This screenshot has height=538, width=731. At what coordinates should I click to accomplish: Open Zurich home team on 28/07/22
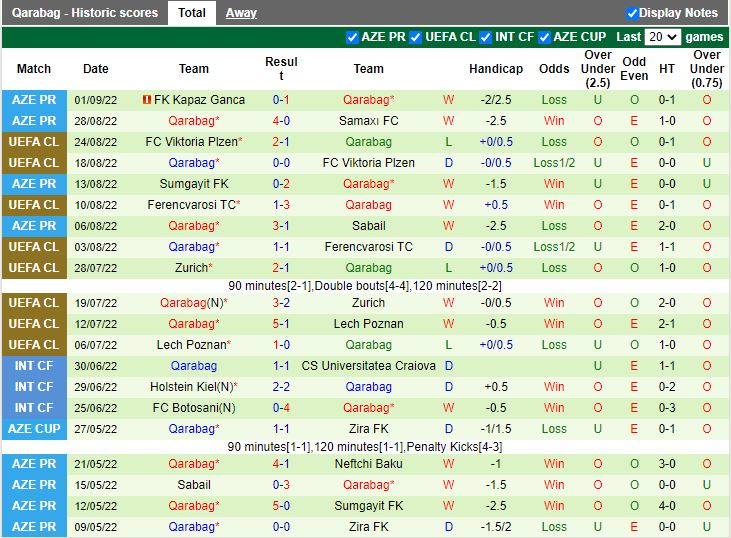click(x=193, y=268)
